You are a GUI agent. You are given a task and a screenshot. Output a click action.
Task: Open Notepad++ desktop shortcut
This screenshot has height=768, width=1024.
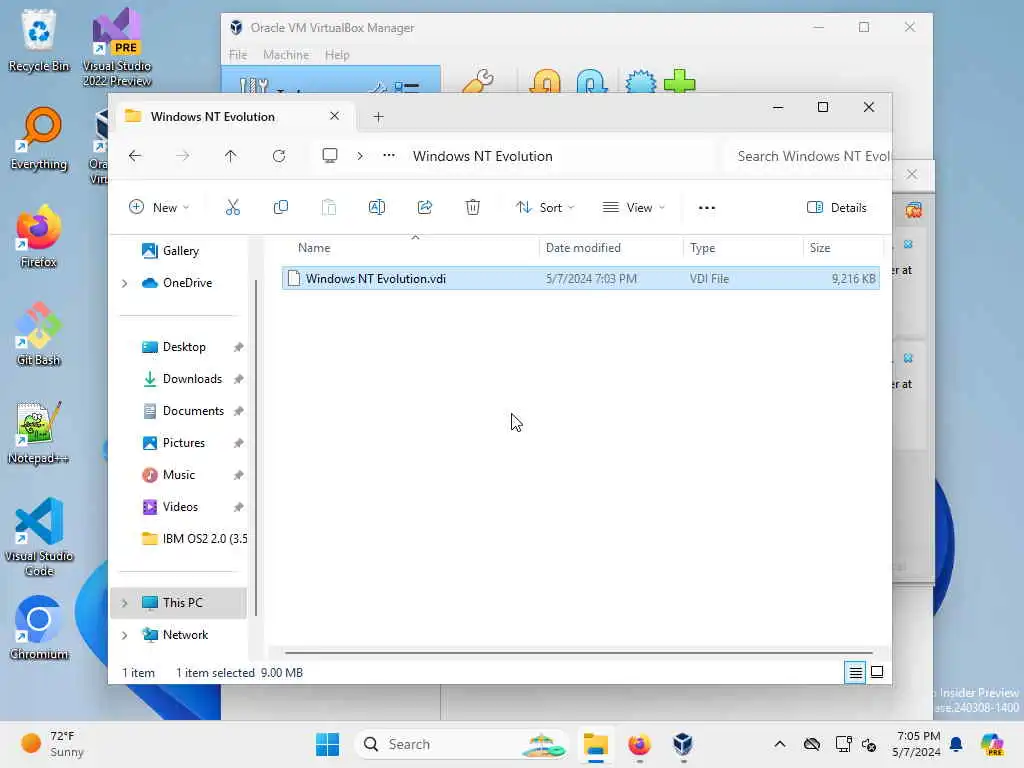[x=39, y=433]
